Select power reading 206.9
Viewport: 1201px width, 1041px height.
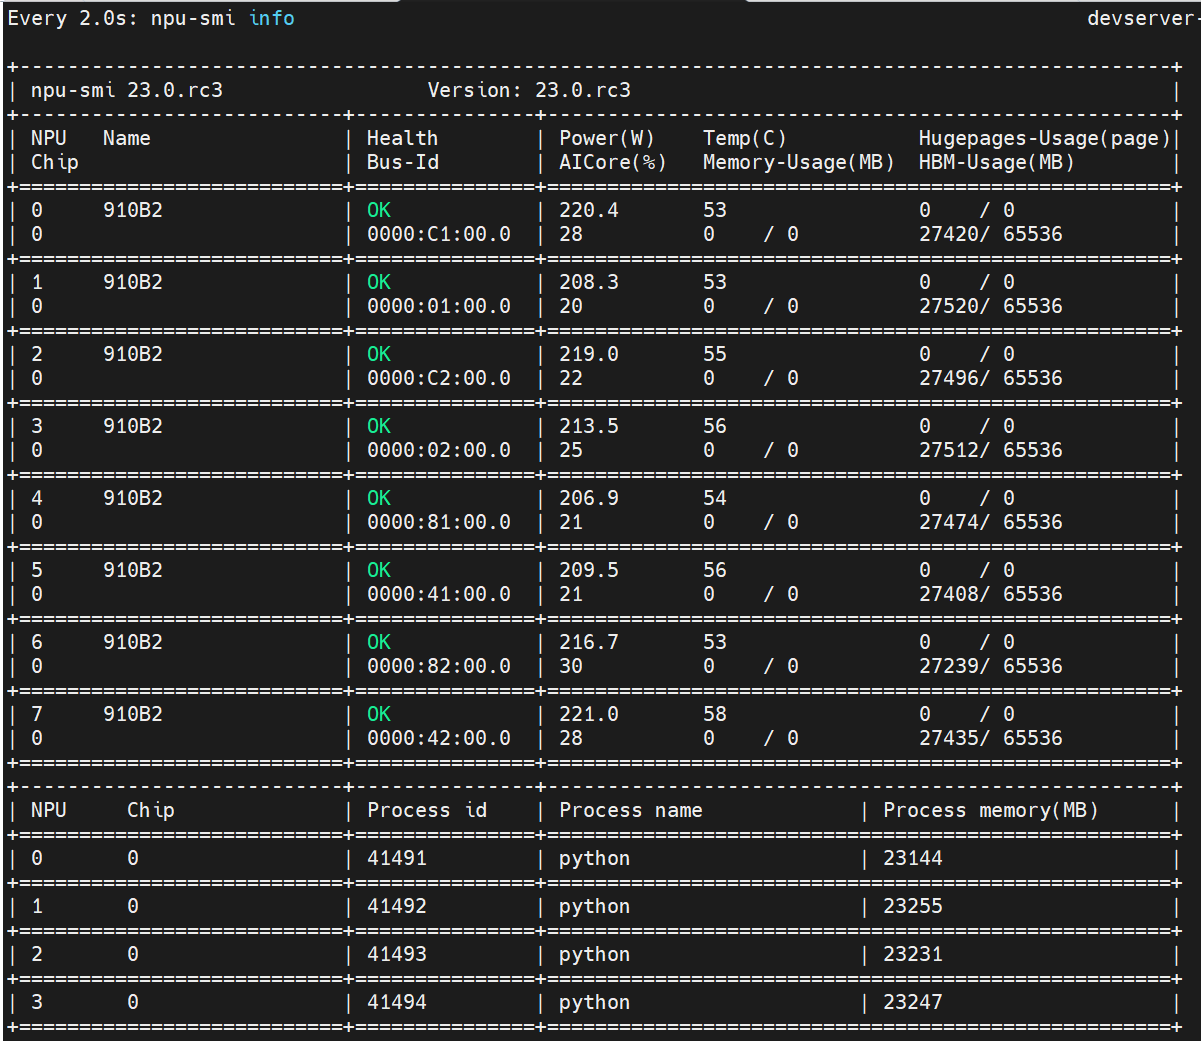click(589, 498)
